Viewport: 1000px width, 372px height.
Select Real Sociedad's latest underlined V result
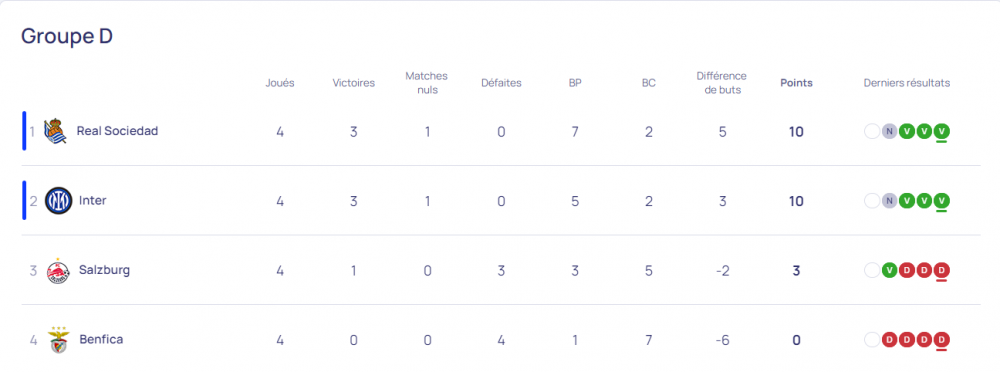pyautogui.click(x=942, y=131)
